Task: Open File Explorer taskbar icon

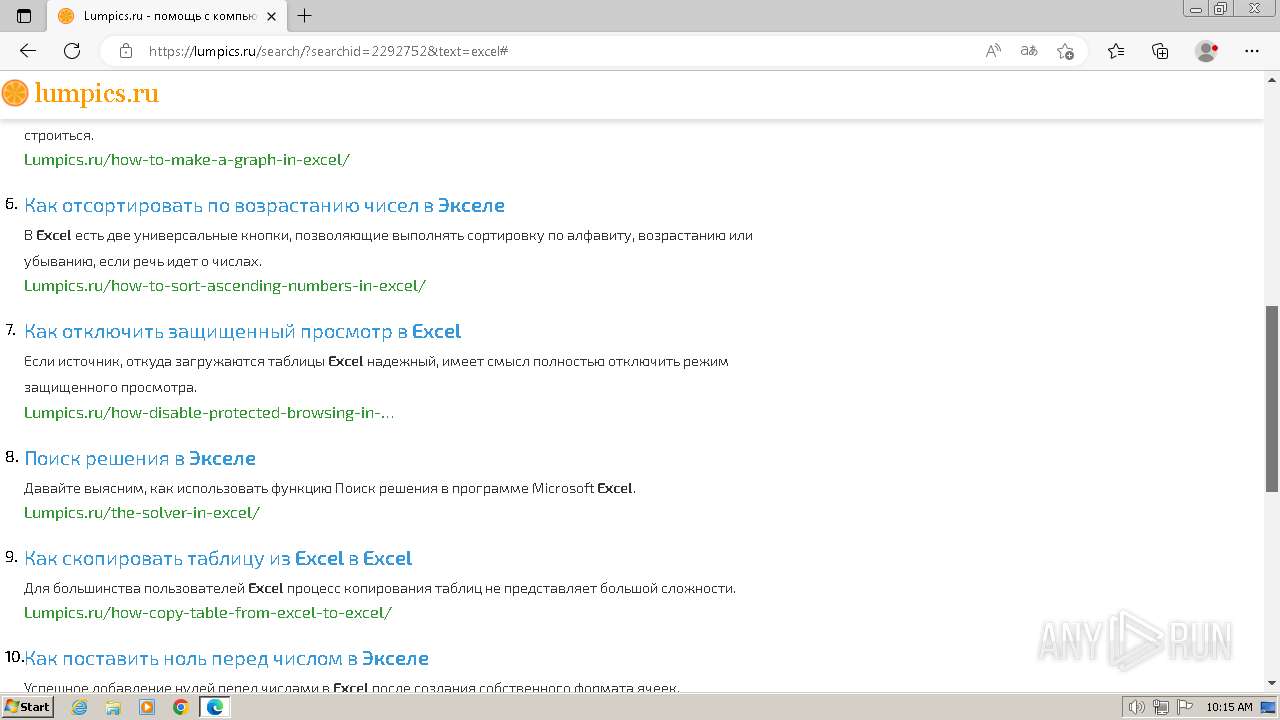Action: (113, 707)
